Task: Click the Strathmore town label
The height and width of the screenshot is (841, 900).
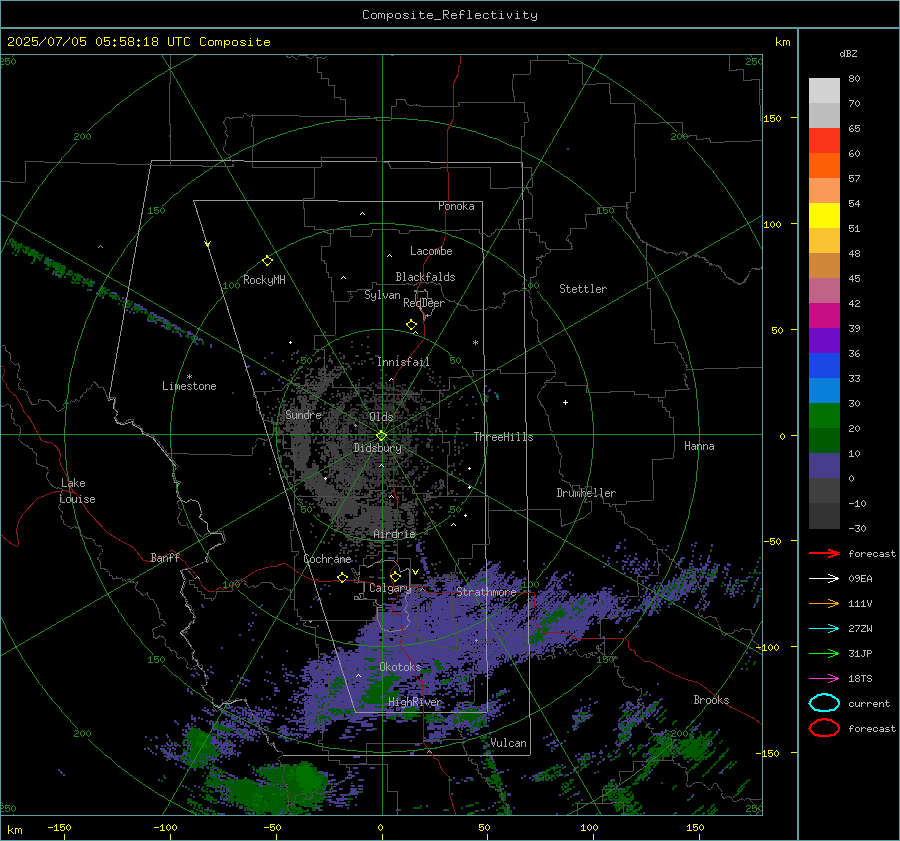Action: pyautogui.click(x=486, y=592)
